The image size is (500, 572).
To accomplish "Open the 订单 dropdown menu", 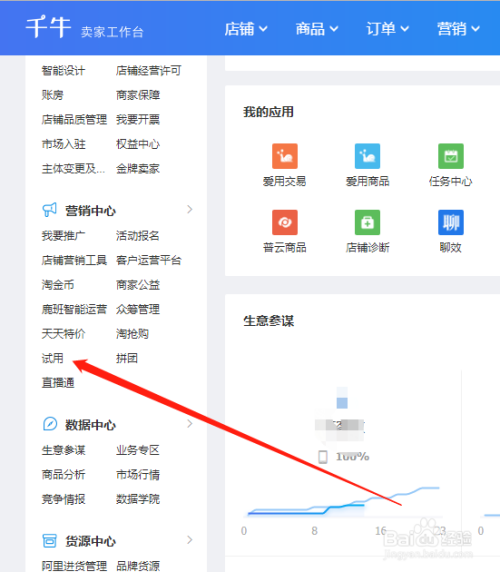I will (388, 28).
